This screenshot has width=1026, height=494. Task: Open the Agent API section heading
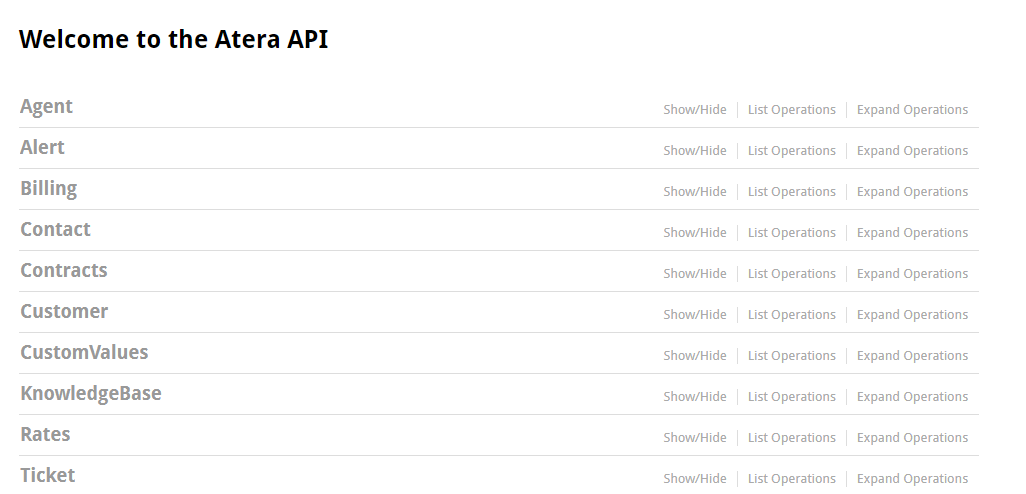(x=46, y=107)
